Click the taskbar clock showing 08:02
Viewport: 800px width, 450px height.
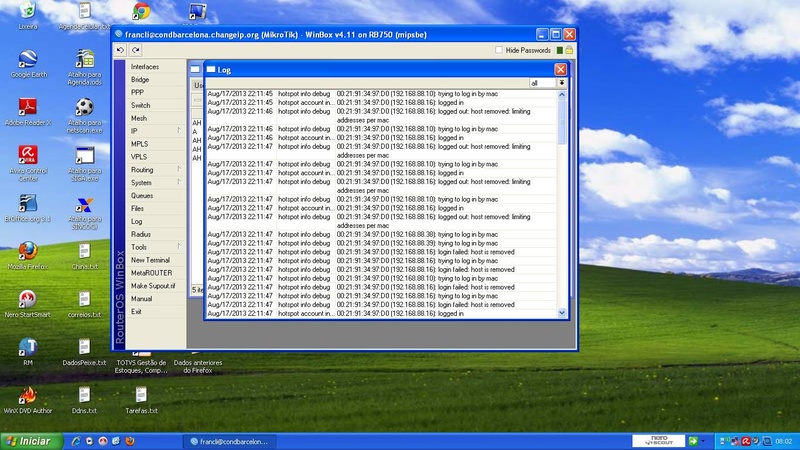pyautogui.click(x=784, y=441)
